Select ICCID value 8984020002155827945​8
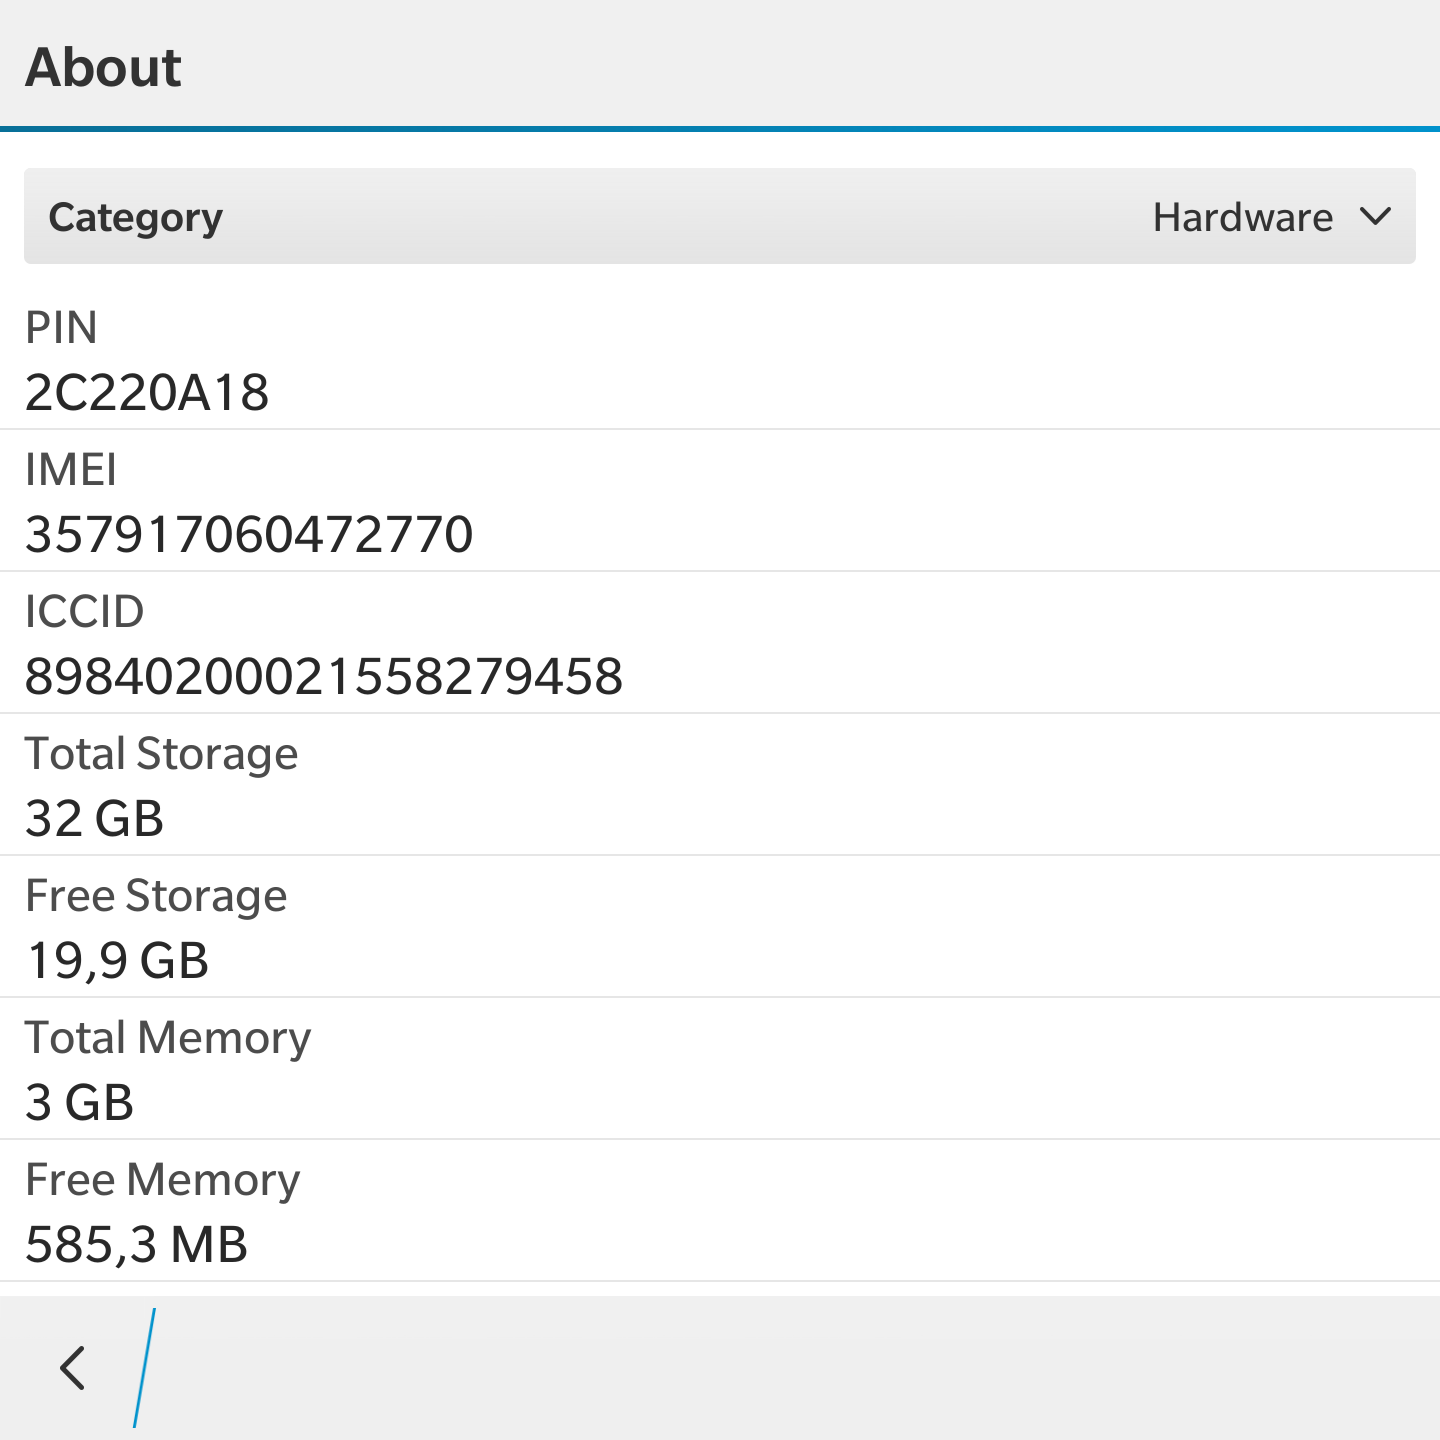The width and height of the screenshot is (1440, 1440). [x=324, y=676]
